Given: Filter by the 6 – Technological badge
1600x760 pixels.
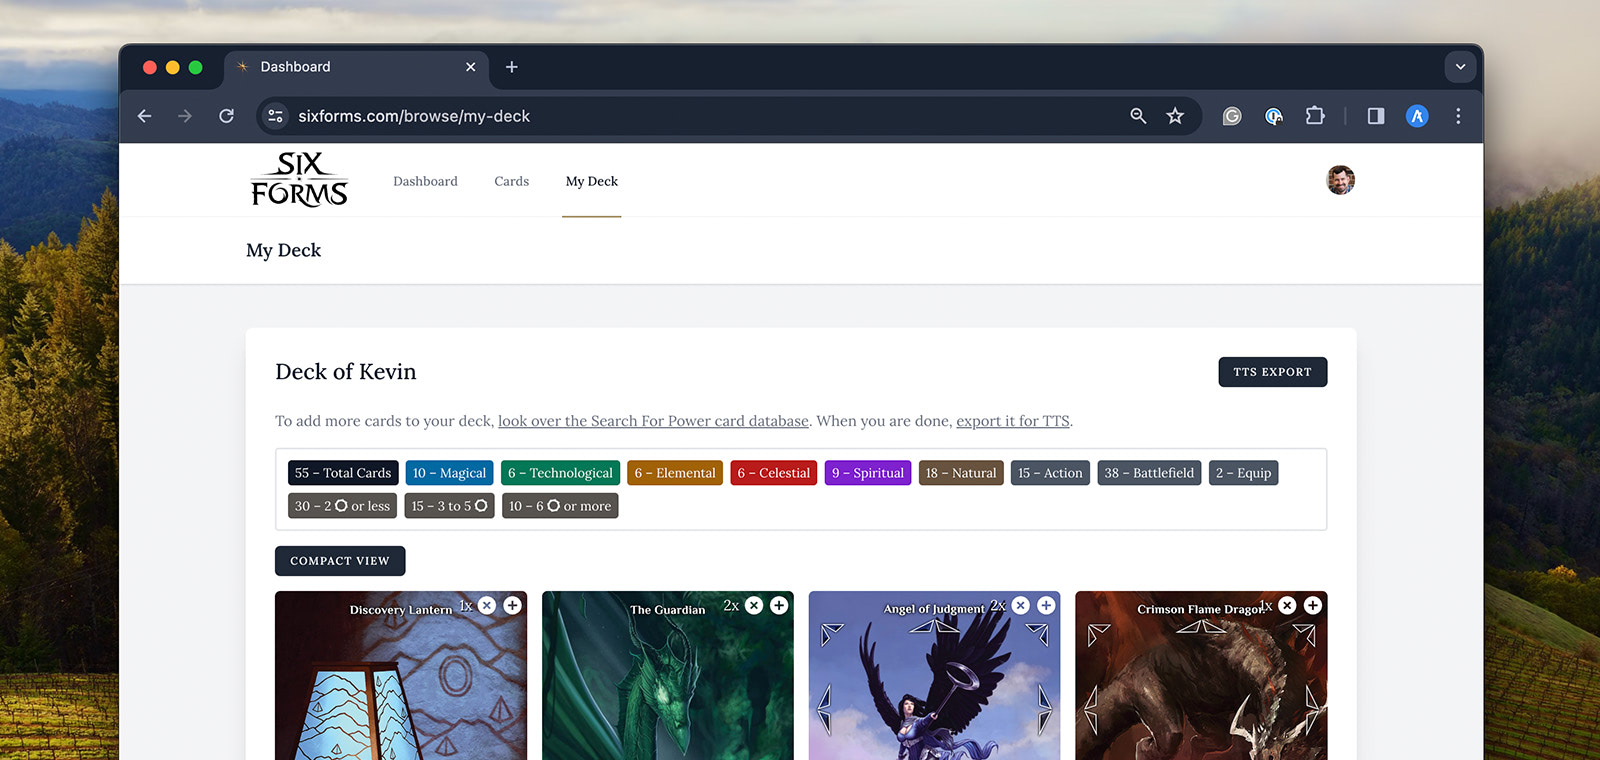Looking at the screenshot, I should (560, 473).
